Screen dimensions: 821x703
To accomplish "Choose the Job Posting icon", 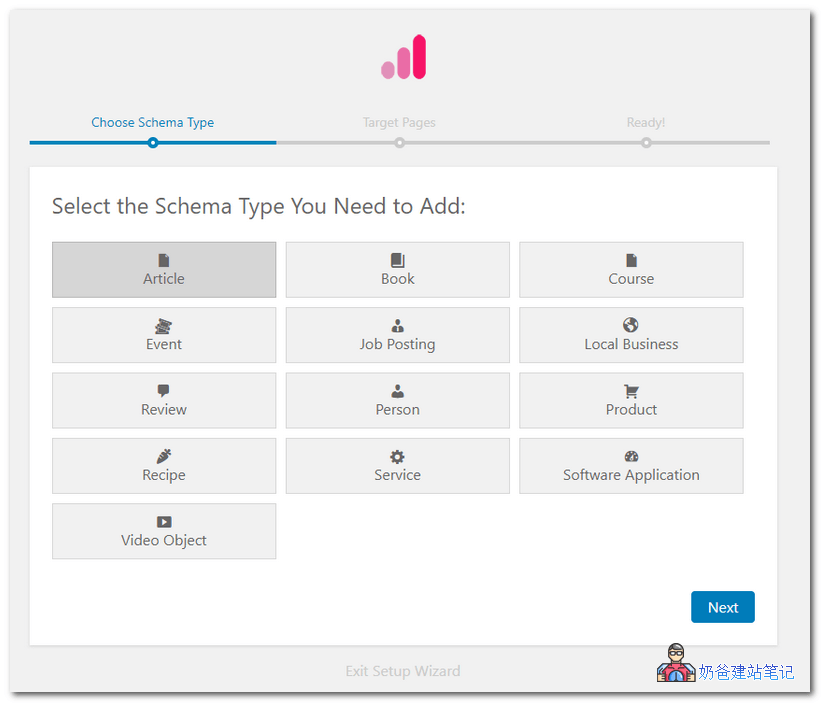I will 397,326.
